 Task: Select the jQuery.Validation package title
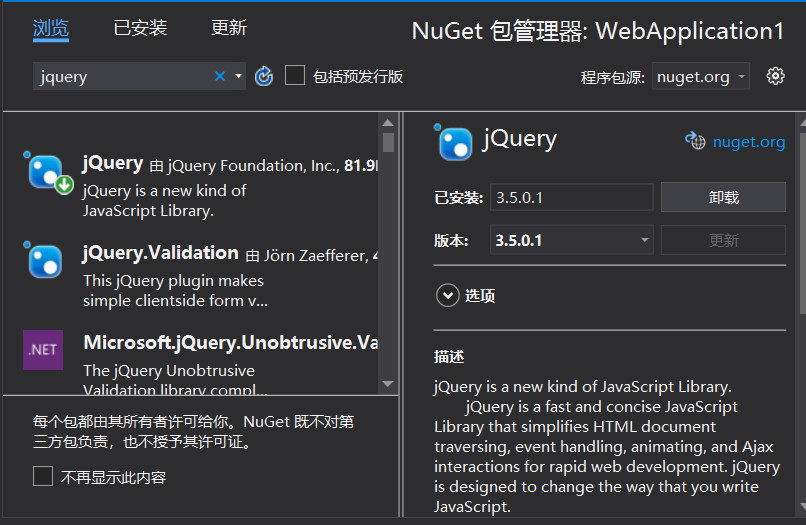tap(160, 253)
